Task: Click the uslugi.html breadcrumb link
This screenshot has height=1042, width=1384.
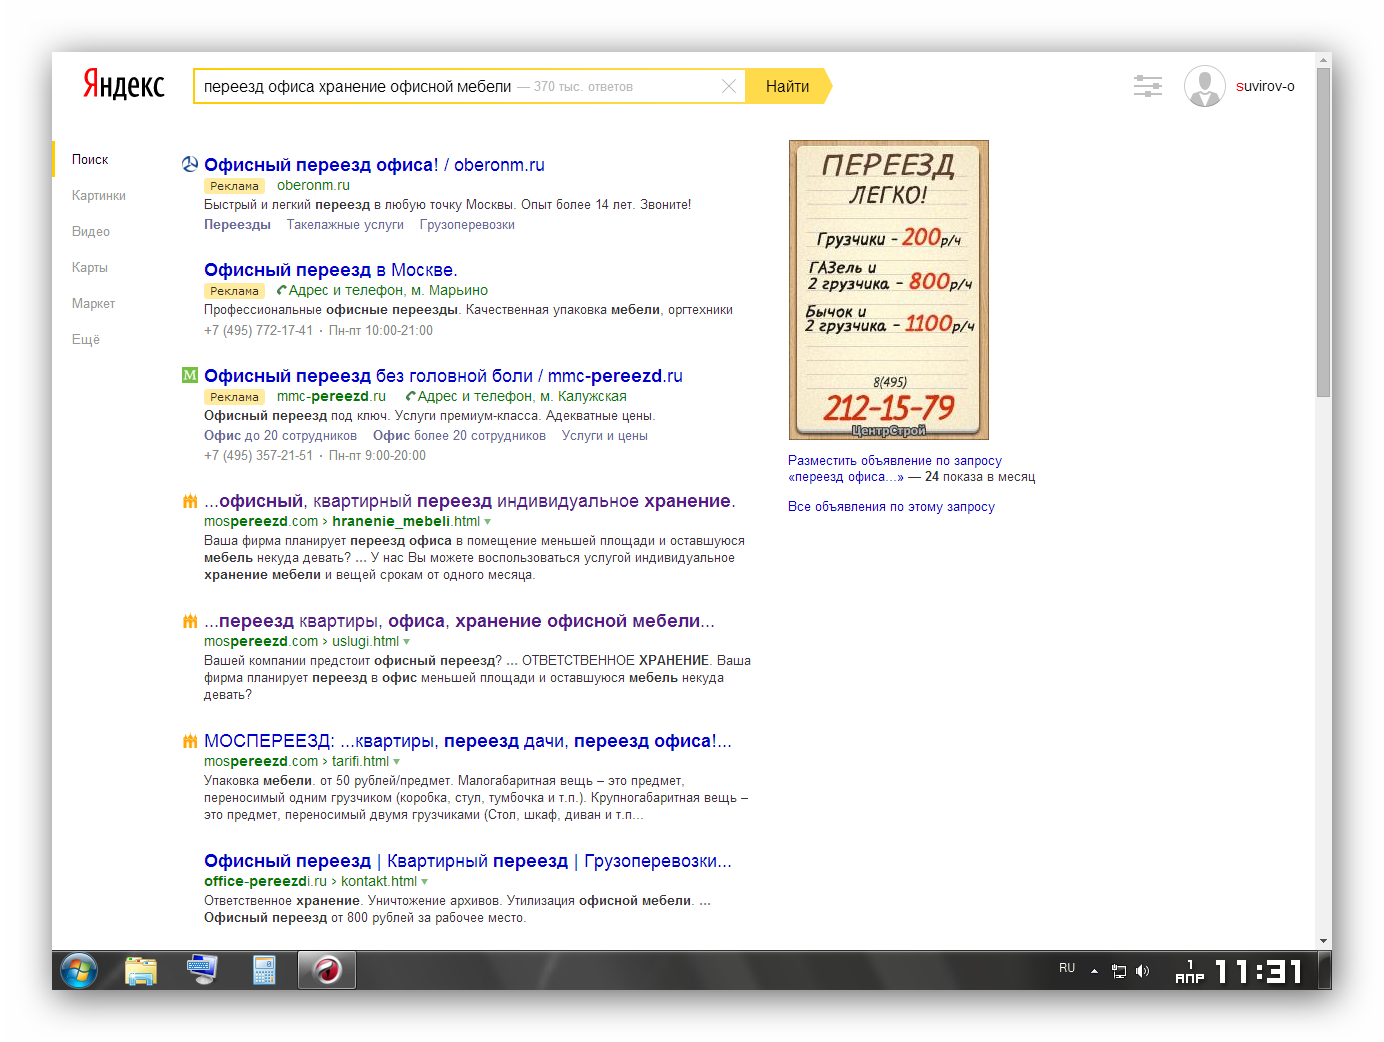Action: [365, 641]
